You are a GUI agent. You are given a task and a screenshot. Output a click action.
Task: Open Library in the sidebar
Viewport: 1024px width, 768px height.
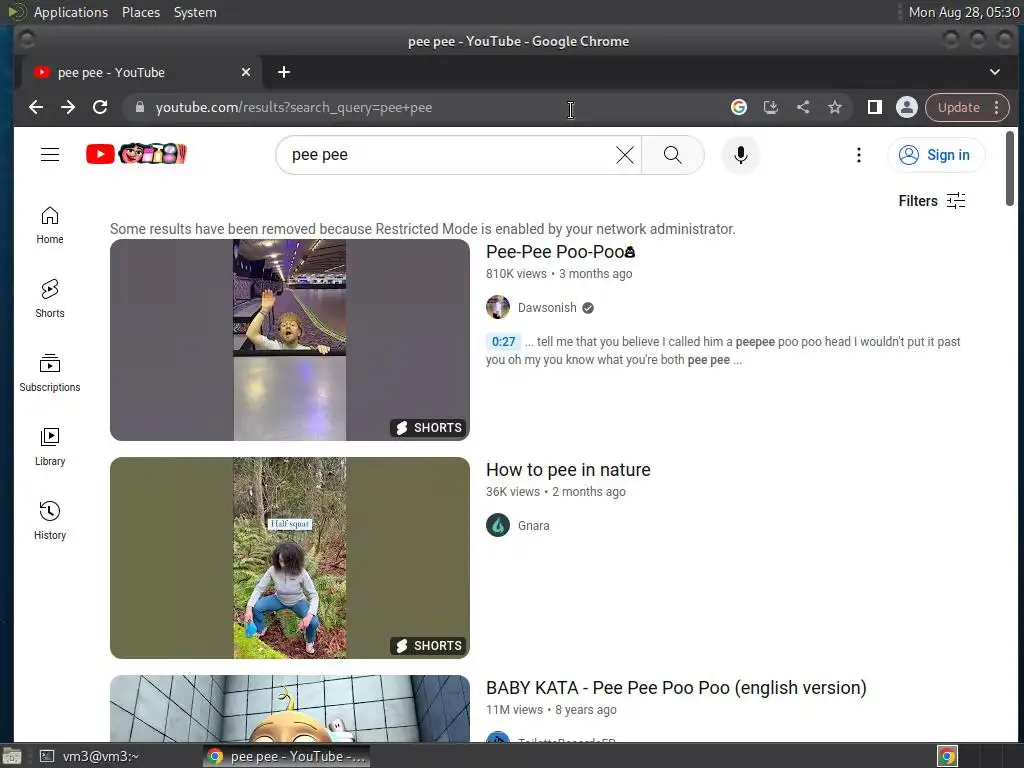[x=50, y=447]
